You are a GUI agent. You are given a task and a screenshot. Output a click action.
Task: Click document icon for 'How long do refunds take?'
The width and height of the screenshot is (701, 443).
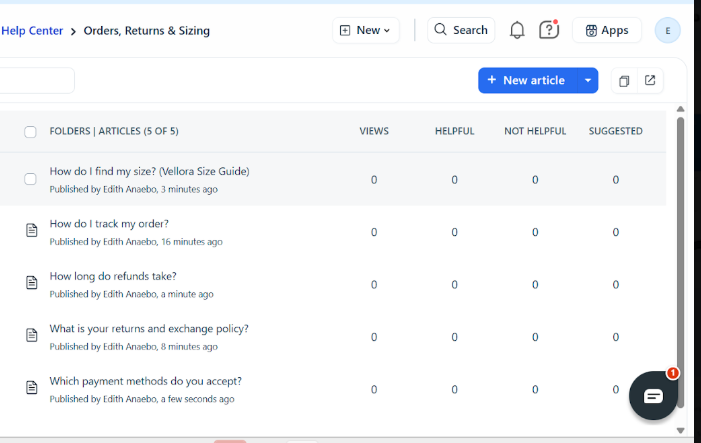point(31,283)
